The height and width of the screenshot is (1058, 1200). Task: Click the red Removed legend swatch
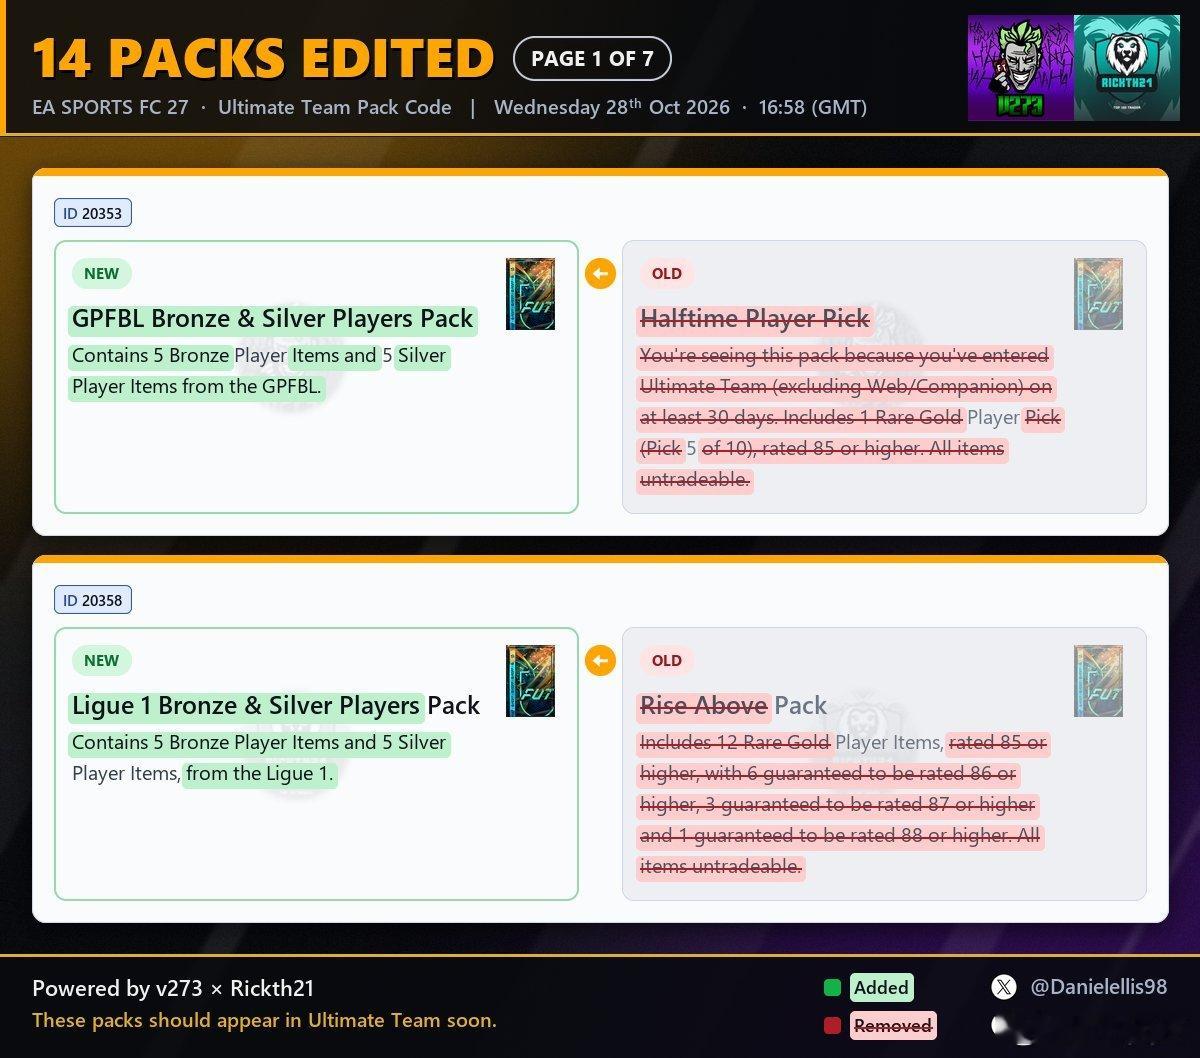point(832,1025)
